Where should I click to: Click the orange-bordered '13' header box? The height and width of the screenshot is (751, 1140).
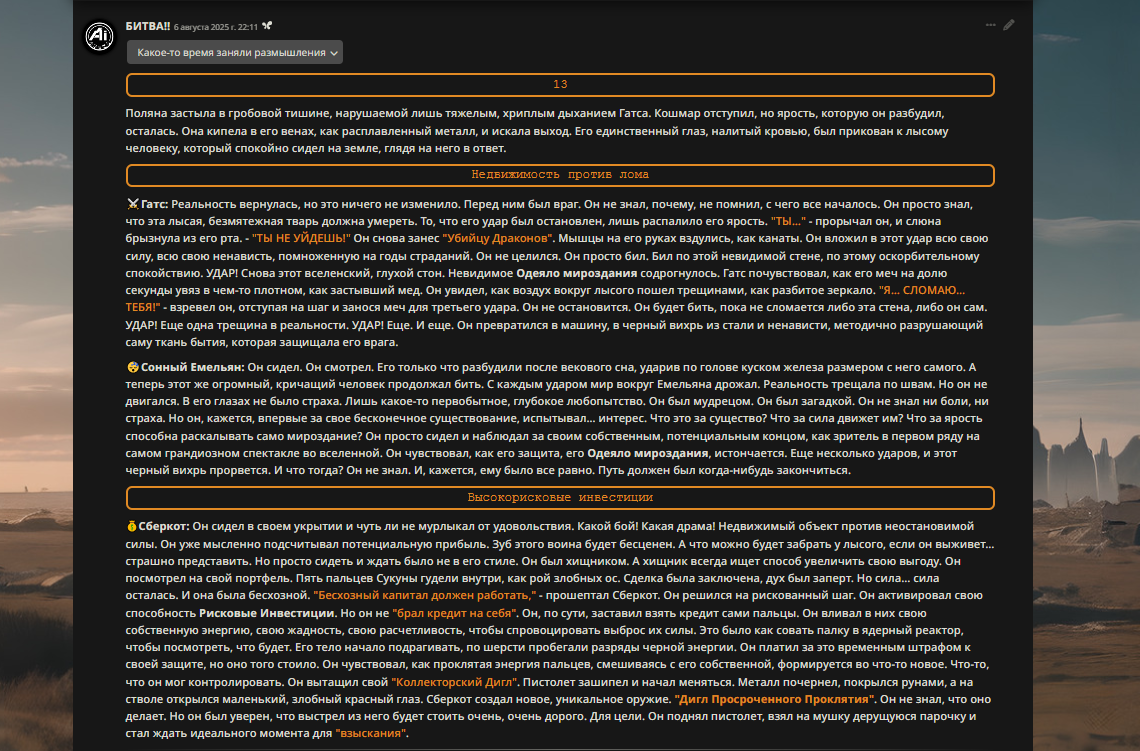point(560,84)
